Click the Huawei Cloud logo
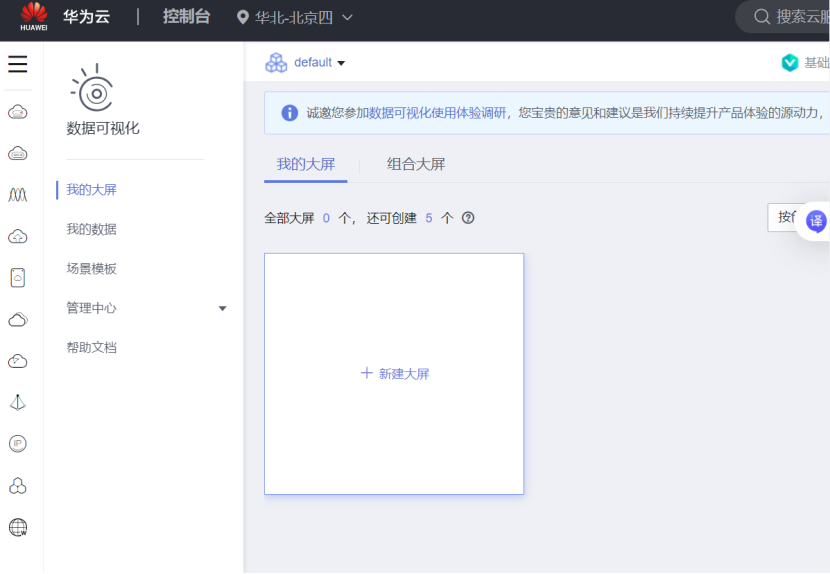 point(34,17)
